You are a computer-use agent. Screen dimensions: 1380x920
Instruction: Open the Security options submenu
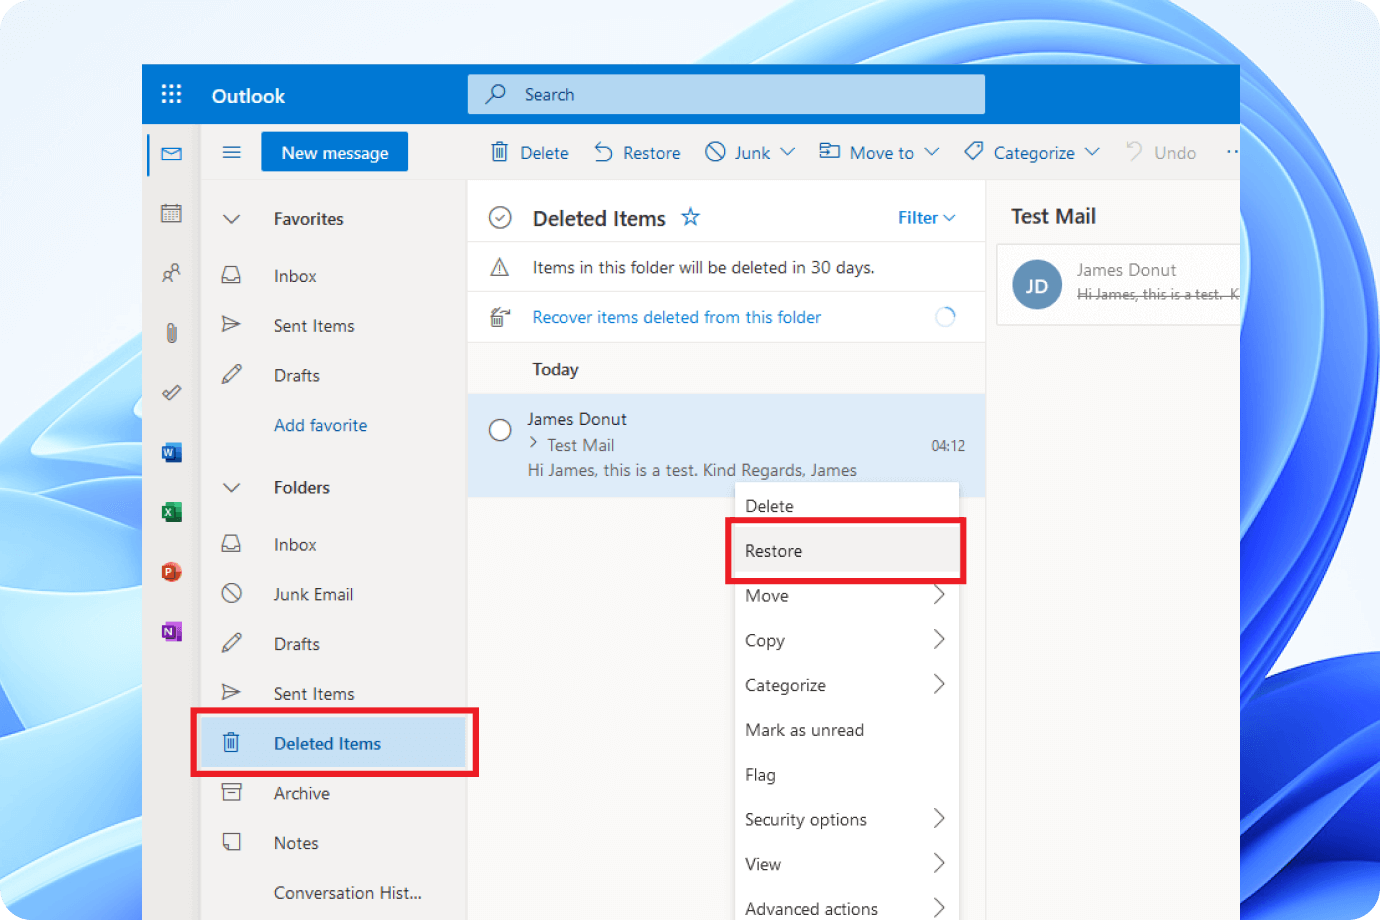tap(847, 820)
